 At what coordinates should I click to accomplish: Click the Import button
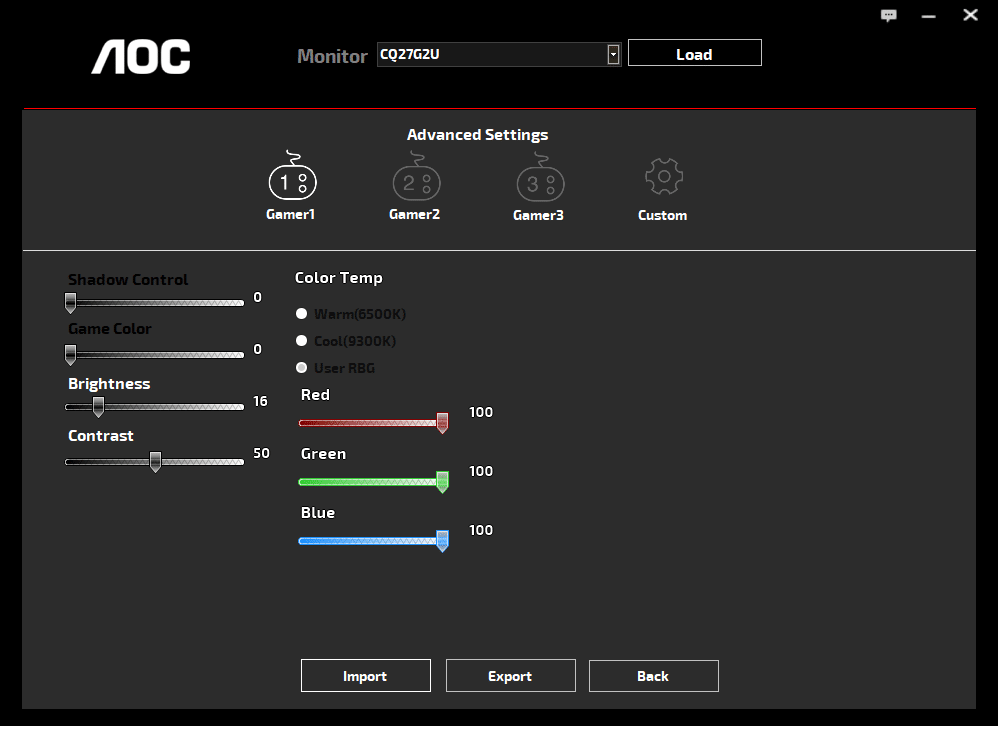point(365,676)
